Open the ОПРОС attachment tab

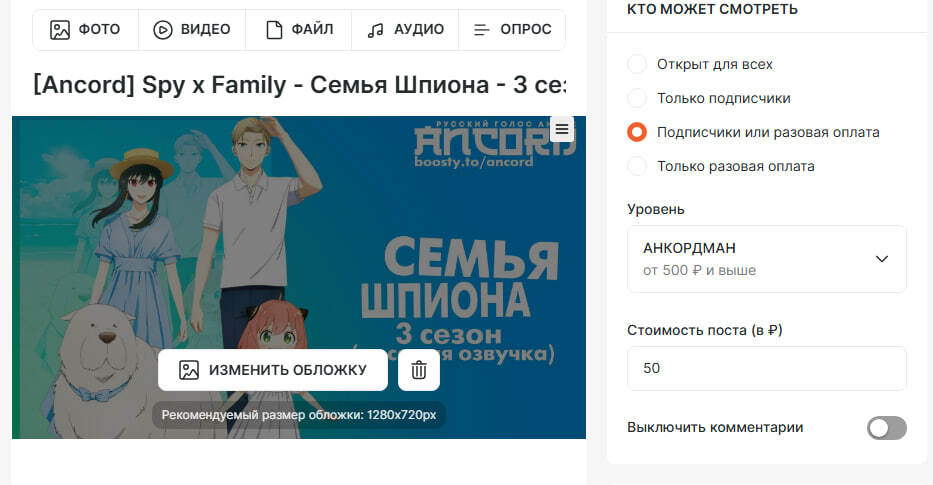click(512, 30)
